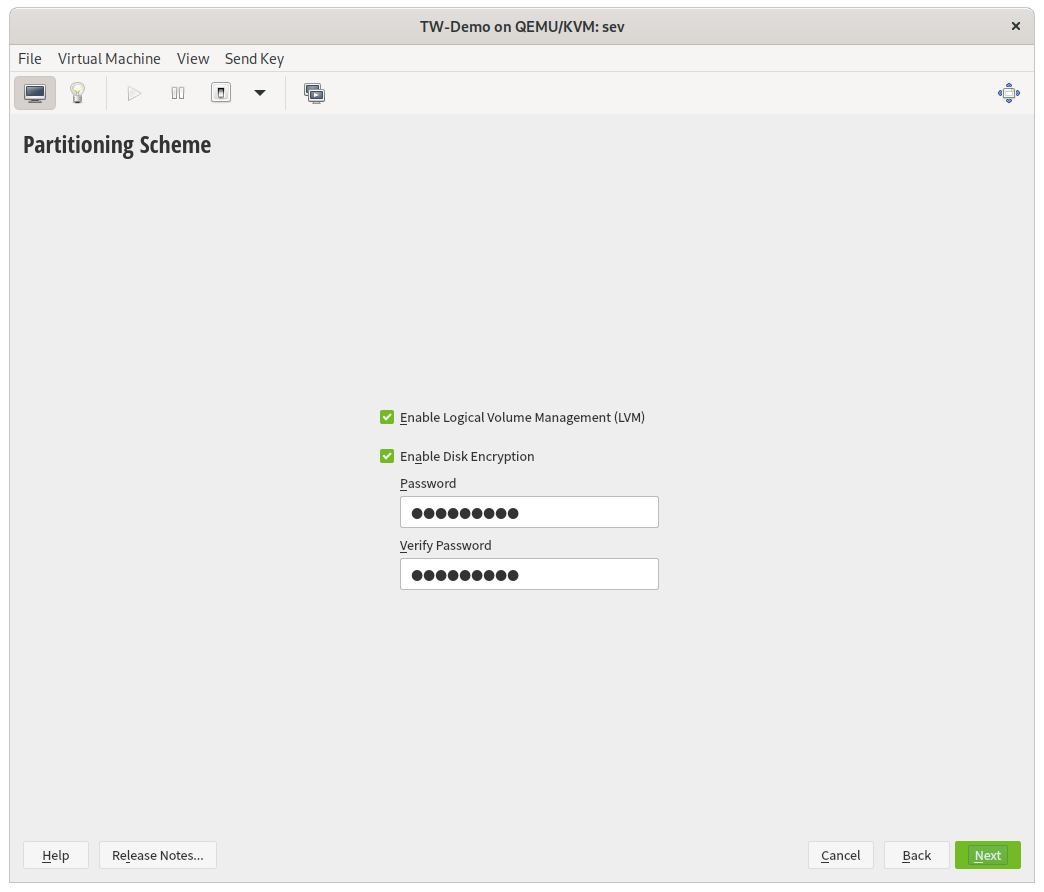The height and width of the screenshot is (892, 1044).
Task: Switch to fullscreen view icon
Action: [1008, 93]
